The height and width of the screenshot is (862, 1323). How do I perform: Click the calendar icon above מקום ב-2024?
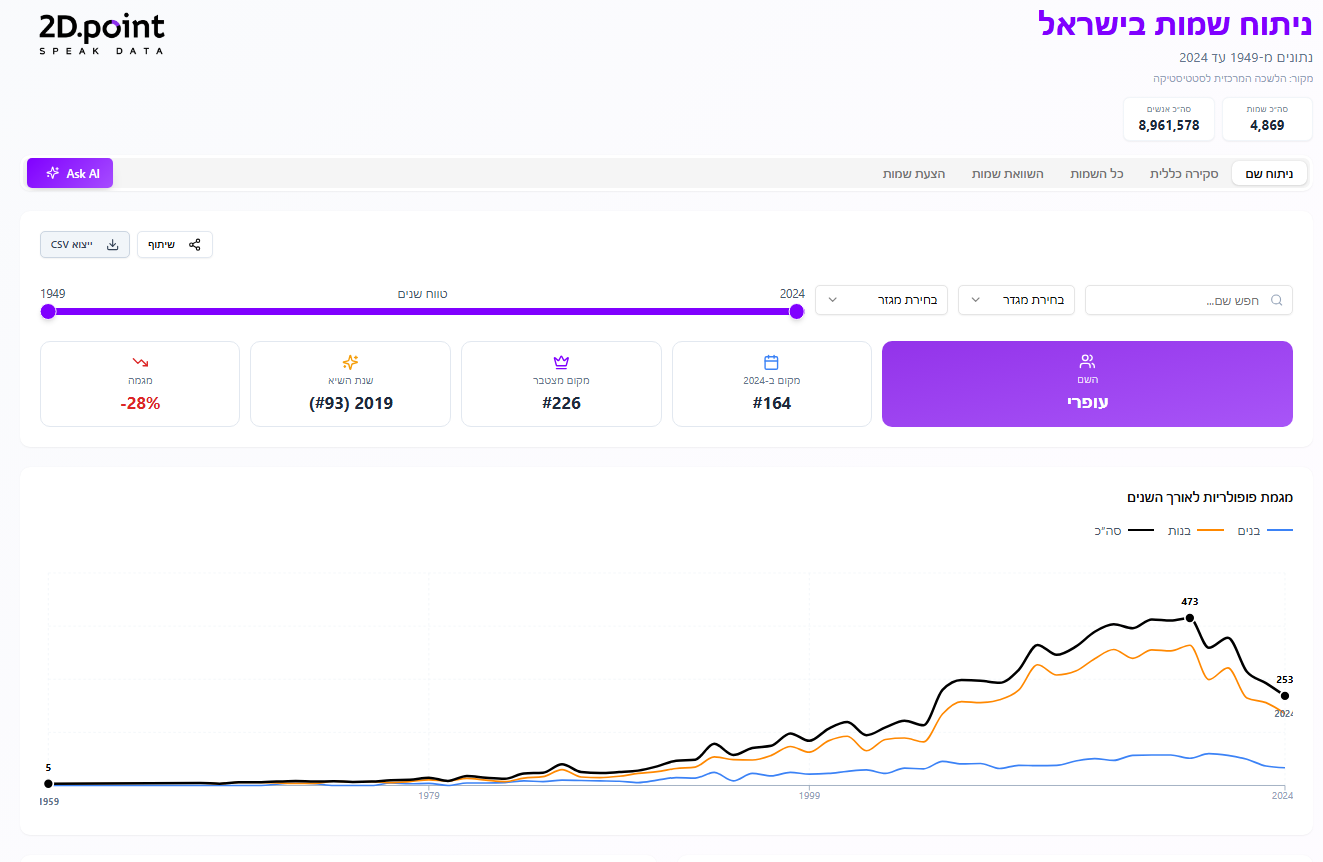click(x=771, y=362)
